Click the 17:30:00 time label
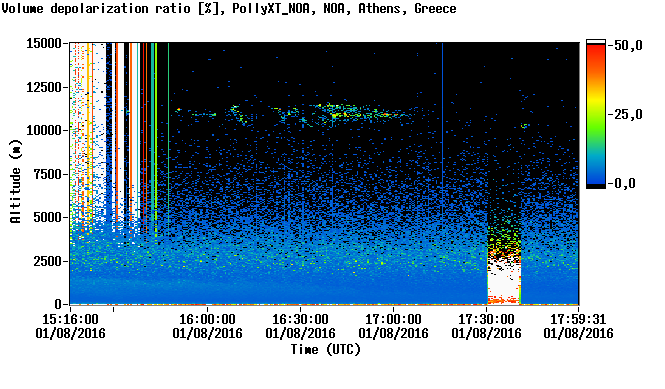The image size is (665, 389). point(486,319)
